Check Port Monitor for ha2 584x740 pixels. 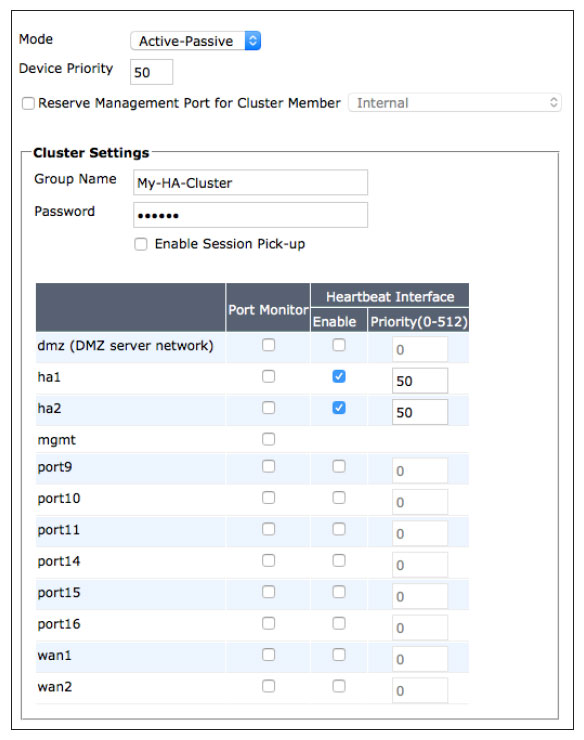269,408
